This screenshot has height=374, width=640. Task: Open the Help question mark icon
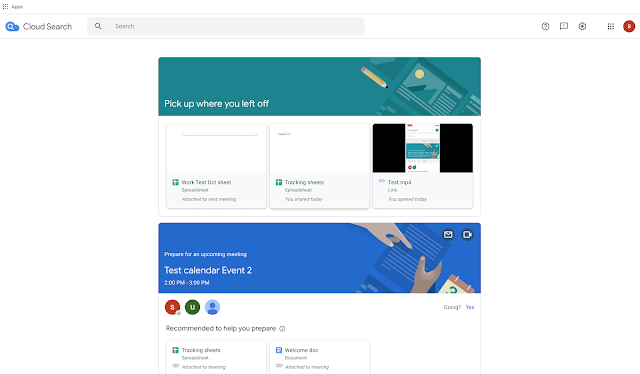(545, 26)
